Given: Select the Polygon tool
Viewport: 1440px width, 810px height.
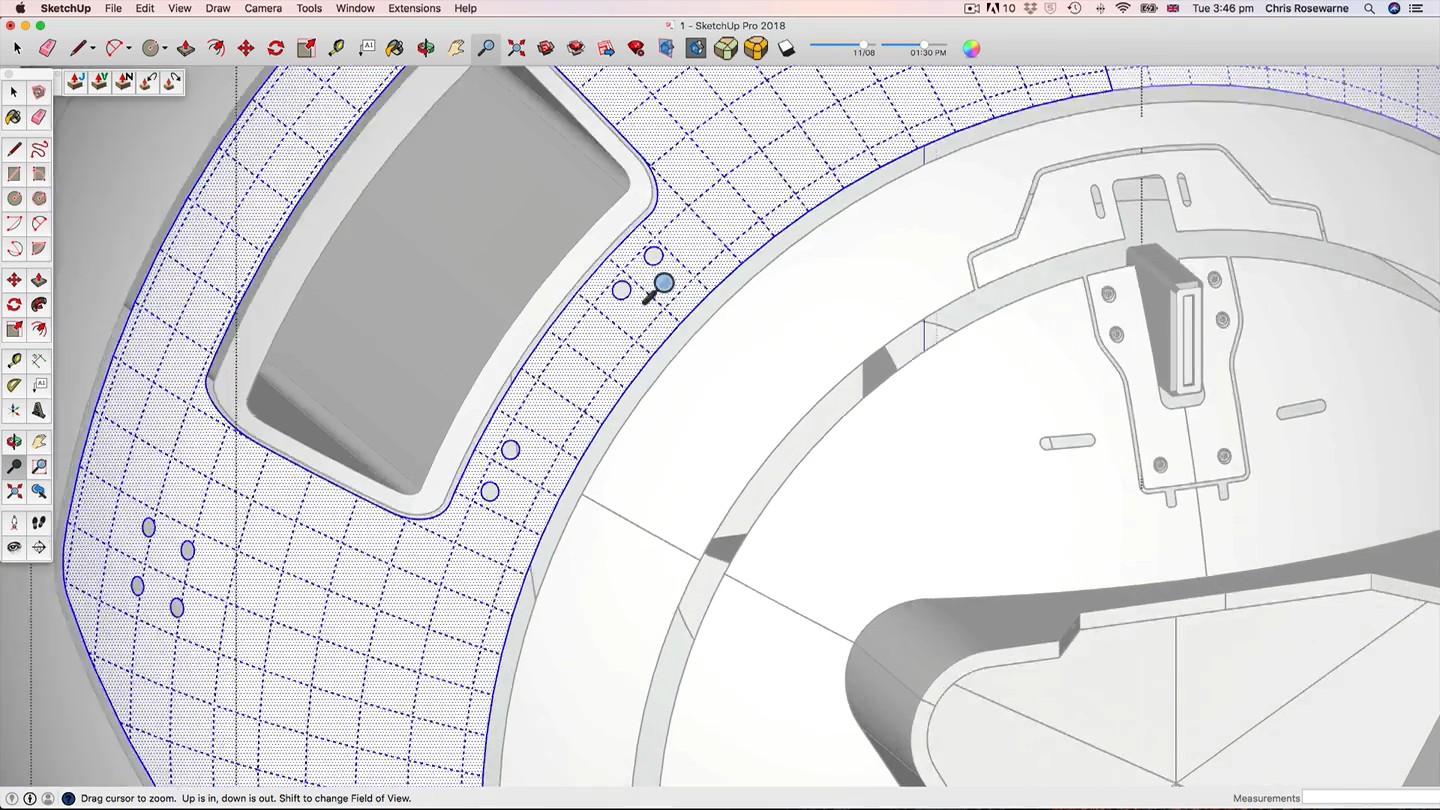Looking at the screenshot, I should (x=39, y=199).
